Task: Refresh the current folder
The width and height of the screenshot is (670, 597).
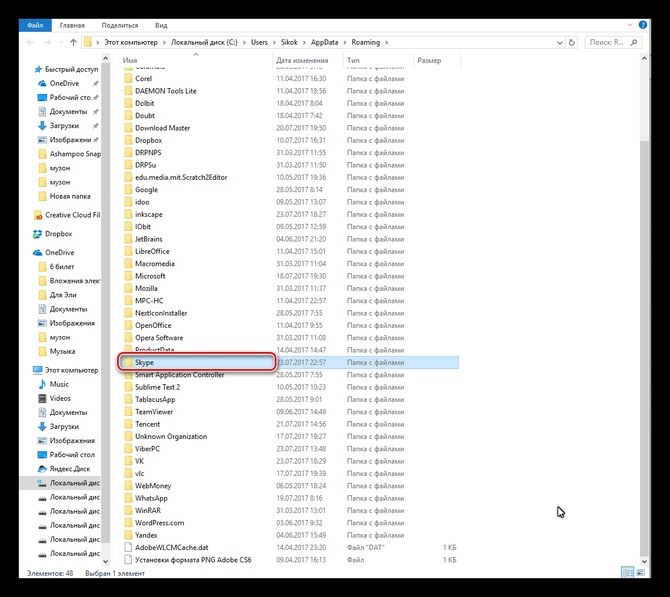Action: click(x=571, y=42)
